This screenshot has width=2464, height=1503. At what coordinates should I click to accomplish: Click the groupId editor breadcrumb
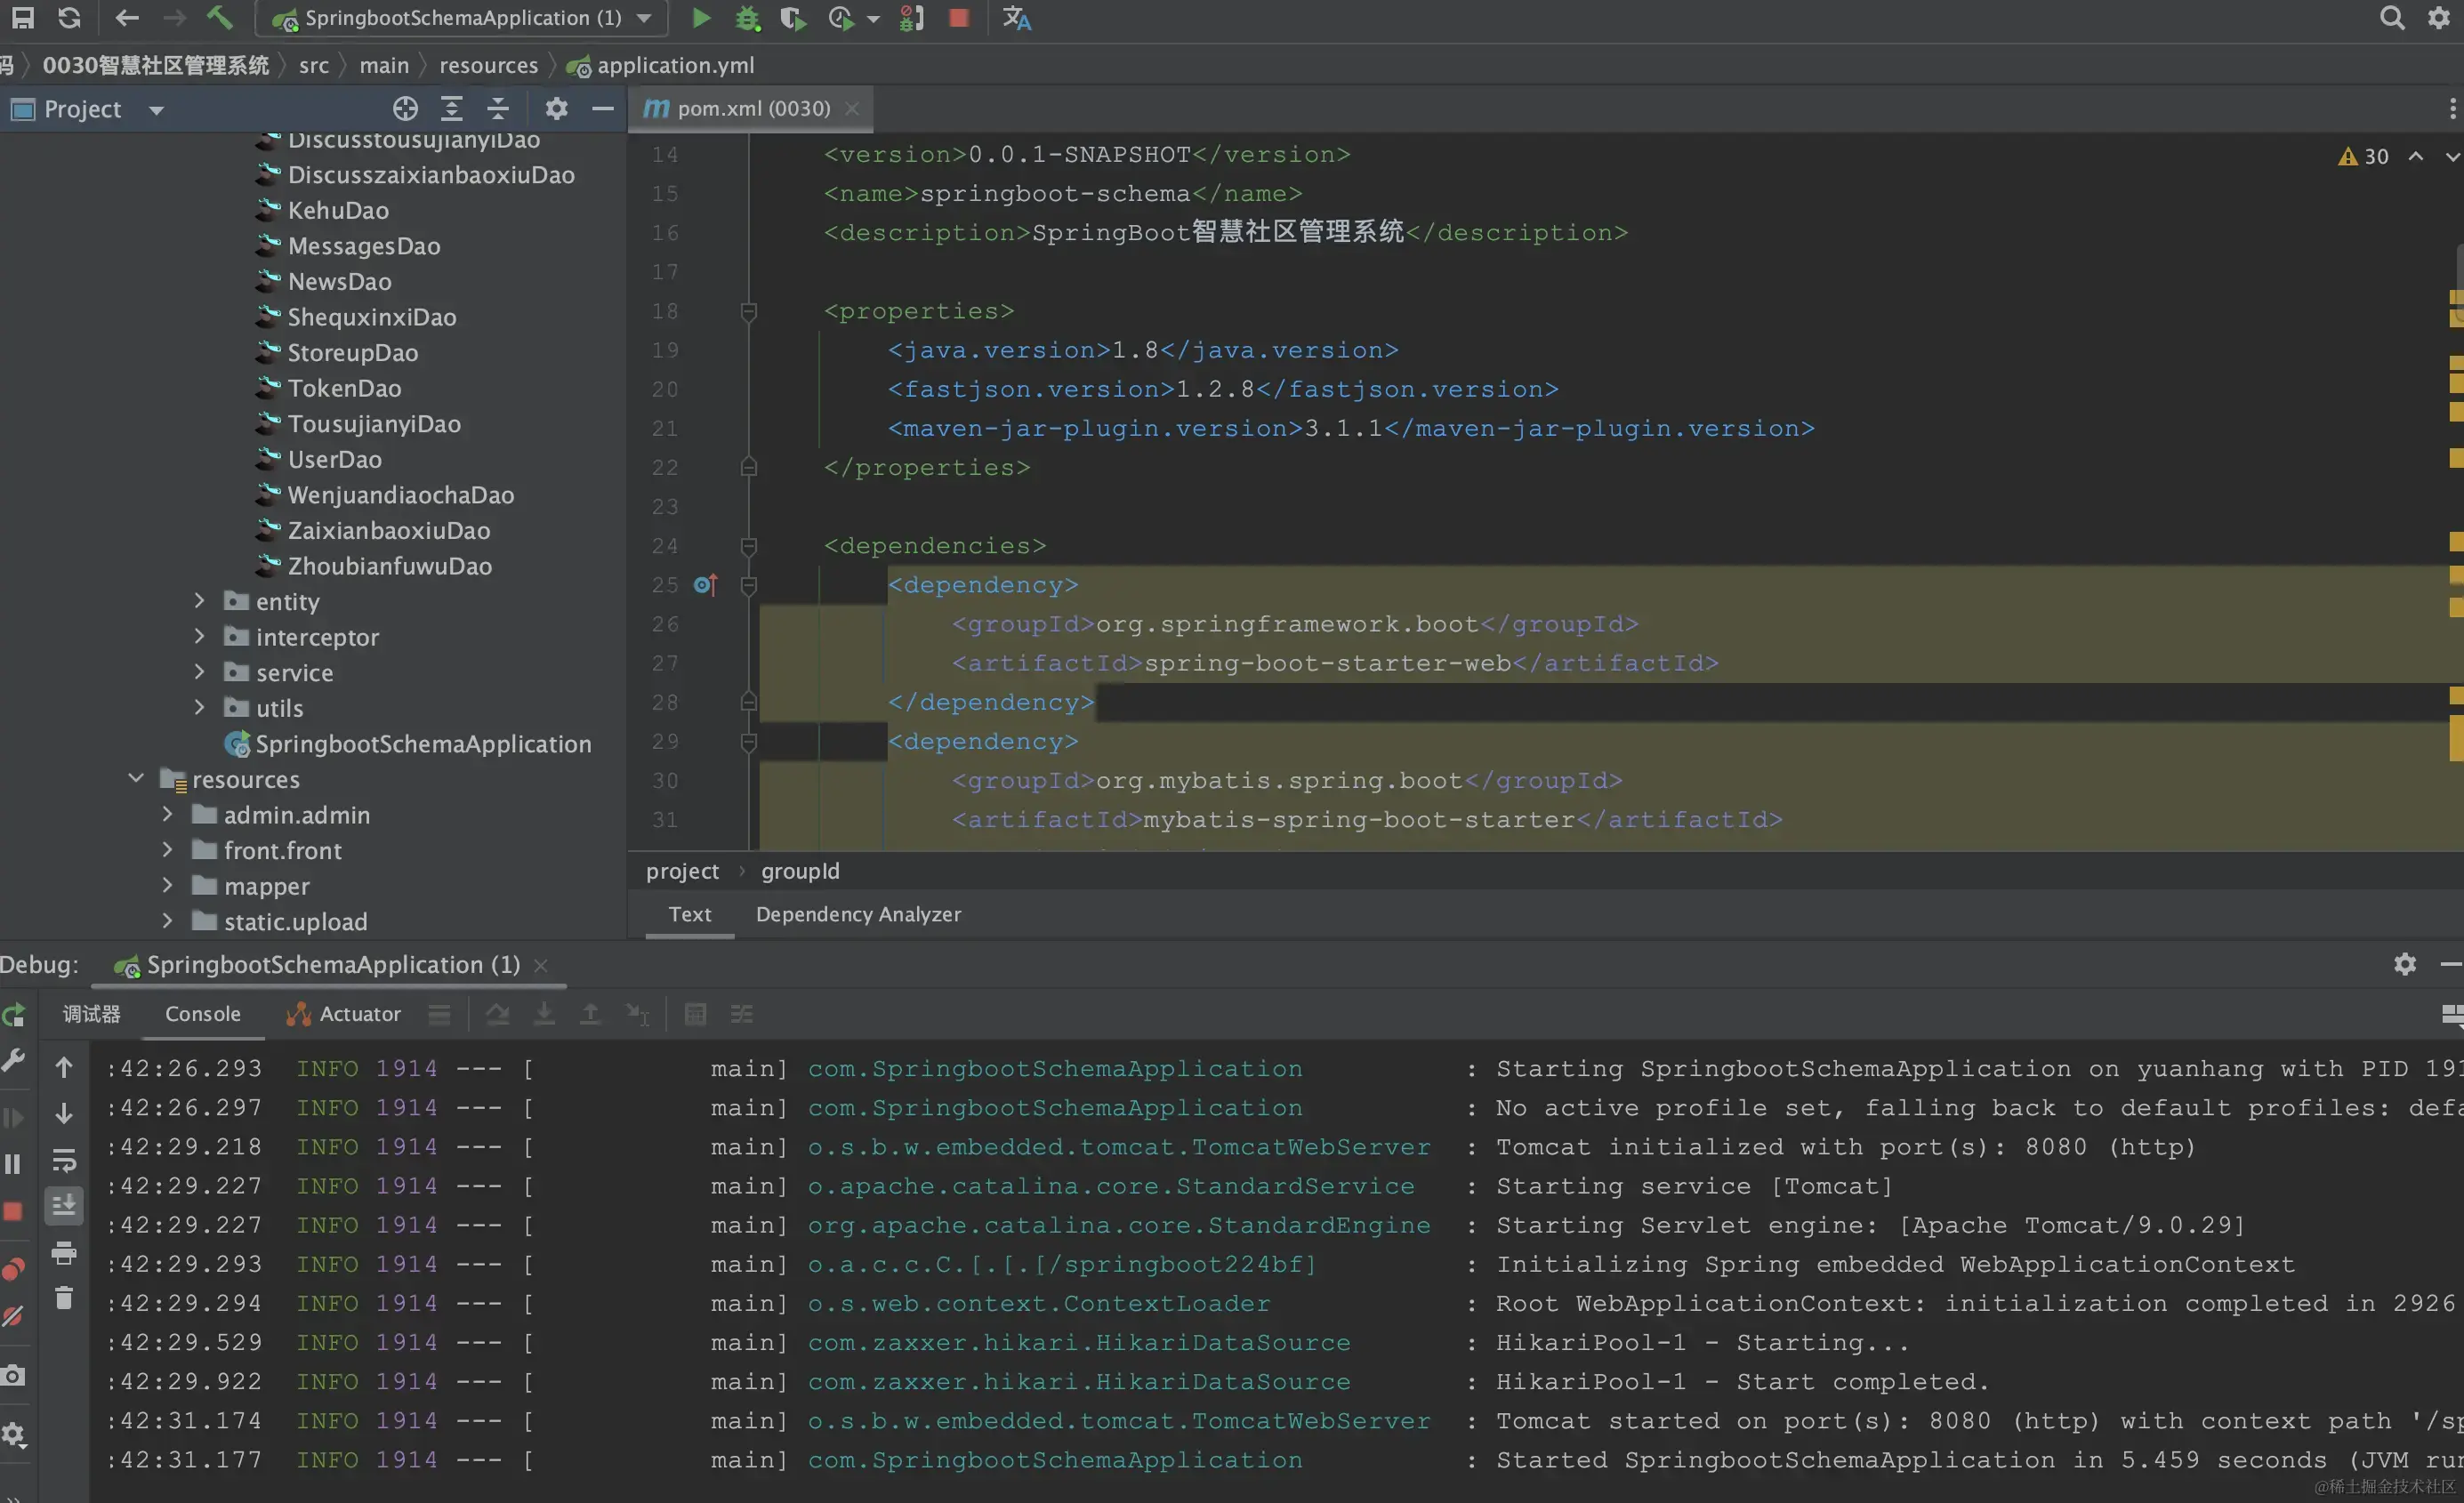pyautogui.click(x=800, y=871)
